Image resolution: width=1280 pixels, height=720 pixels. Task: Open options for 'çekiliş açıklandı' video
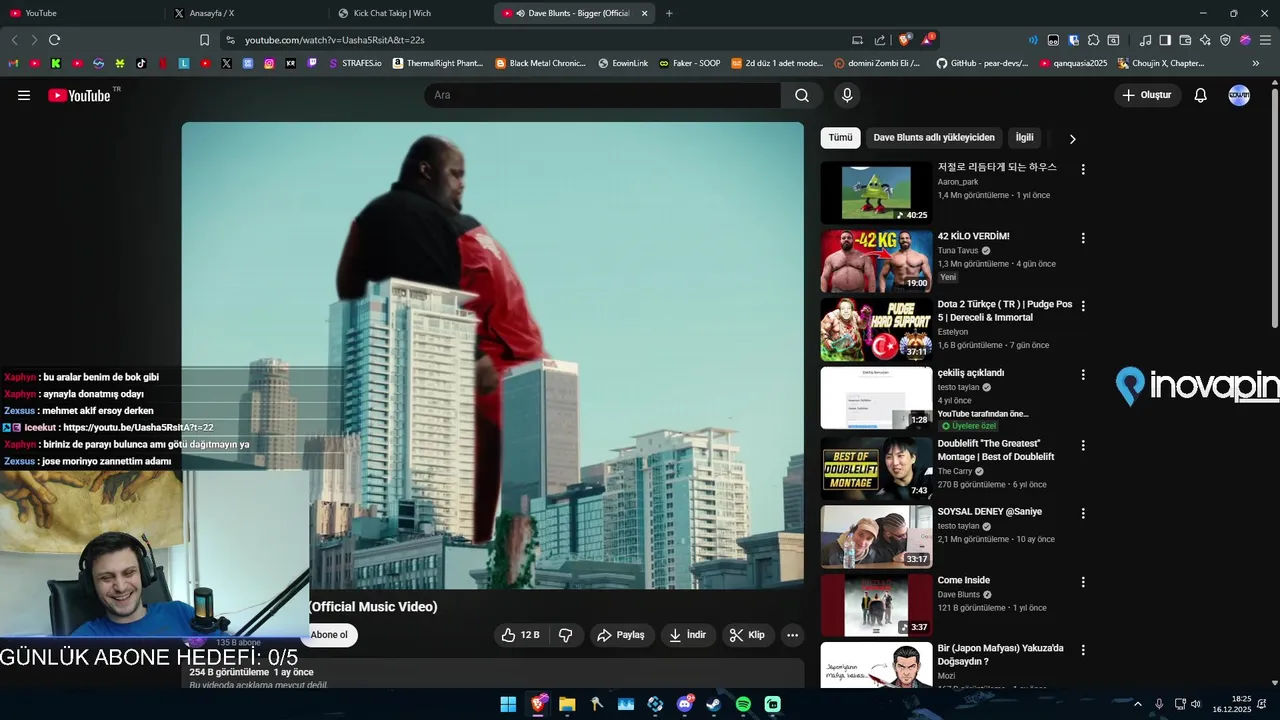click(1082, 375)
